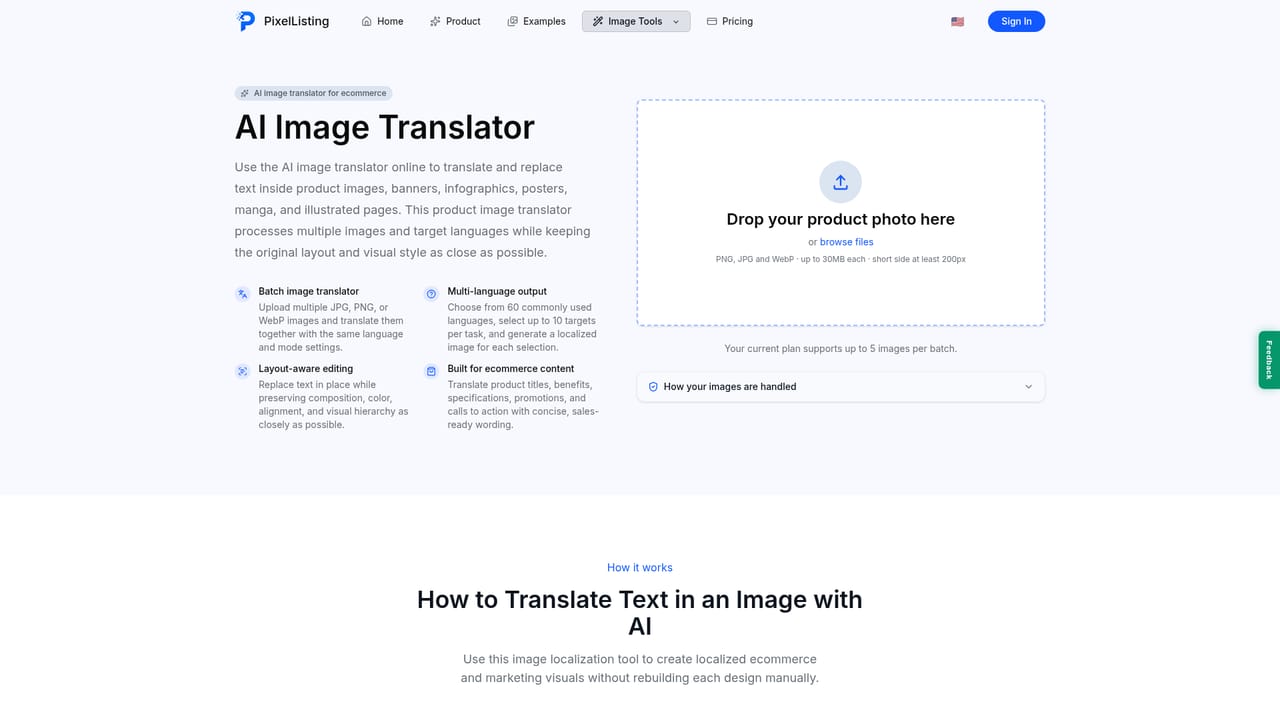The height and width of the screenshot is (720, 1280).
Task: Click How to Translate Text in an Image heading
Action: pyautogui.click(x=640, y=613)
